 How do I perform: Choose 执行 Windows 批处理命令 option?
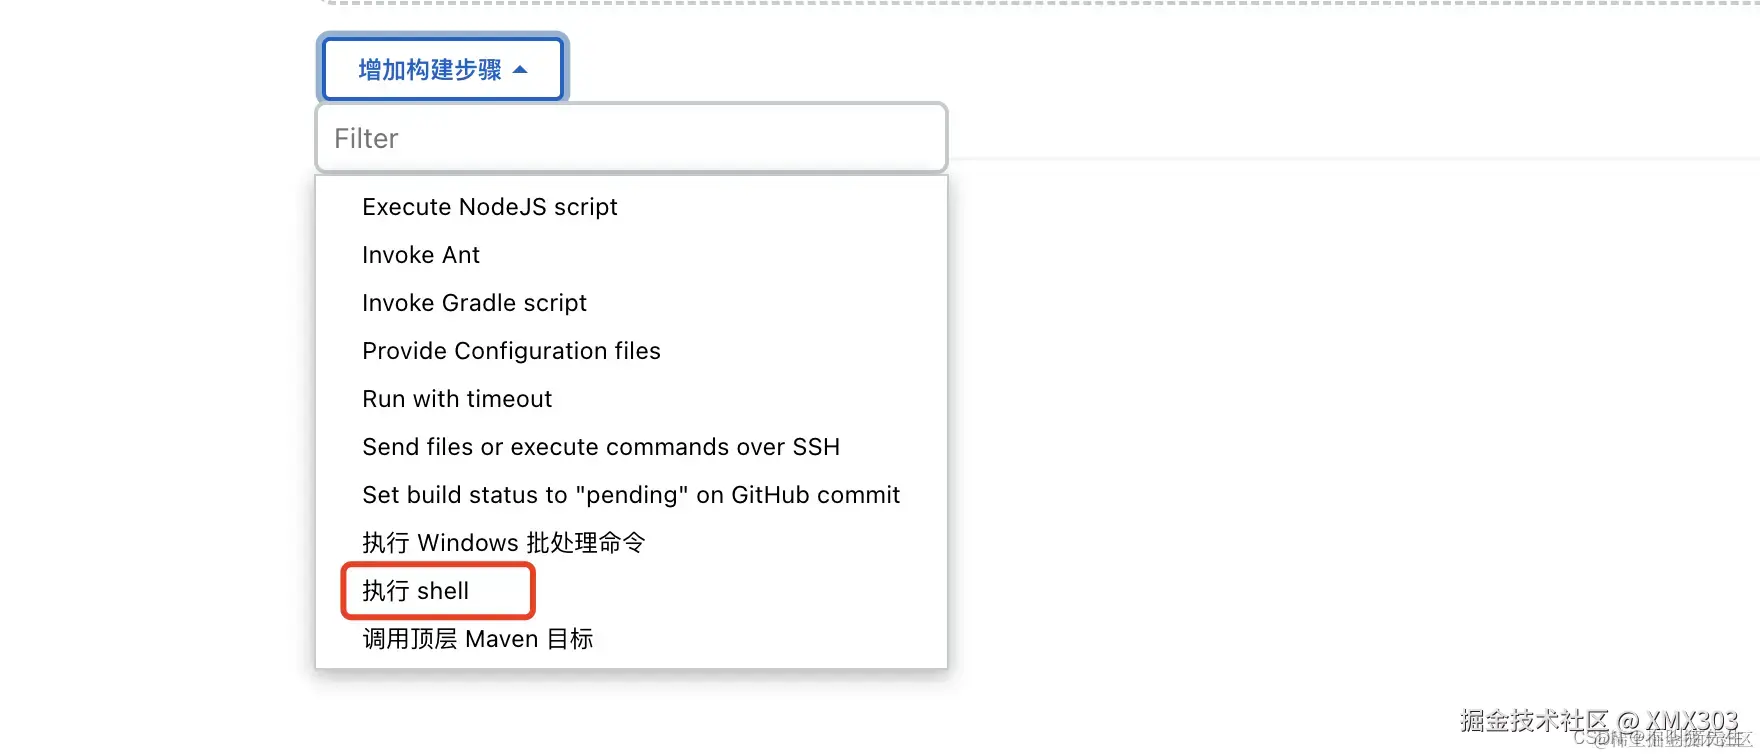pos(503,543)
